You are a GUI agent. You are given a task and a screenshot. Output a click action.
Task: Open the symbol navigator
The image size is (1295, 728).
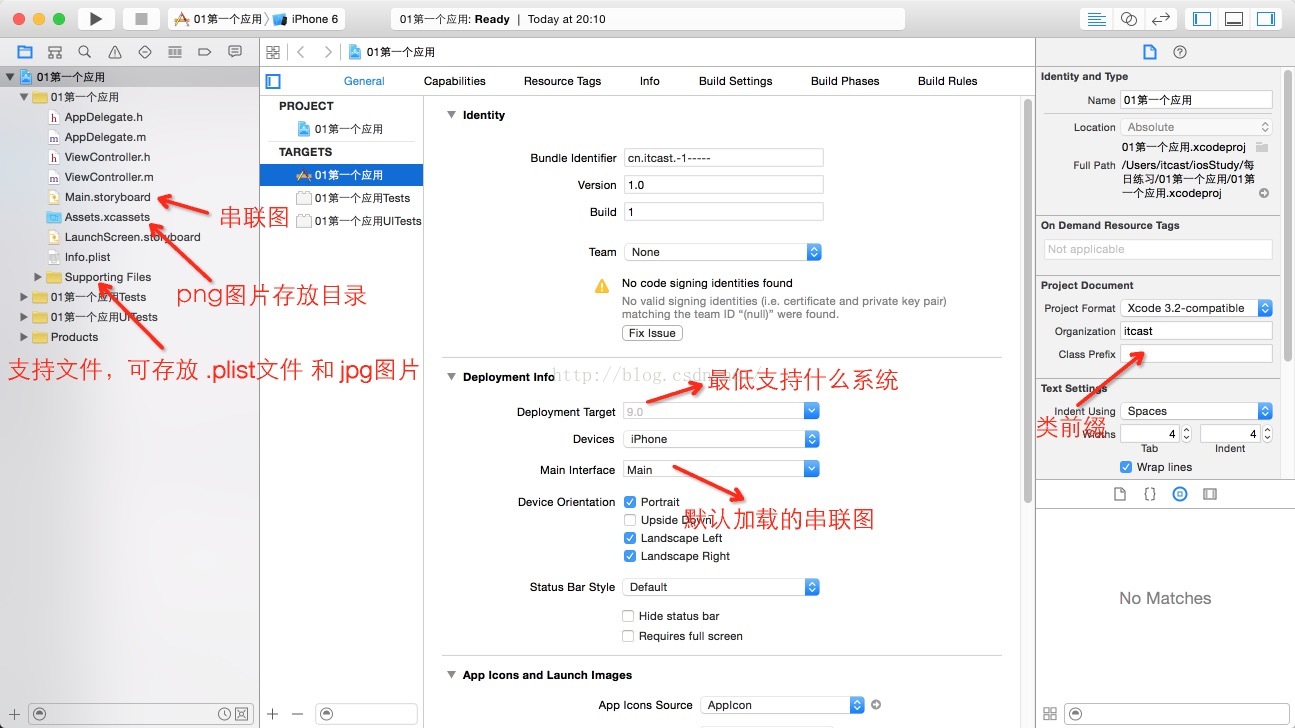coord(55,52)
